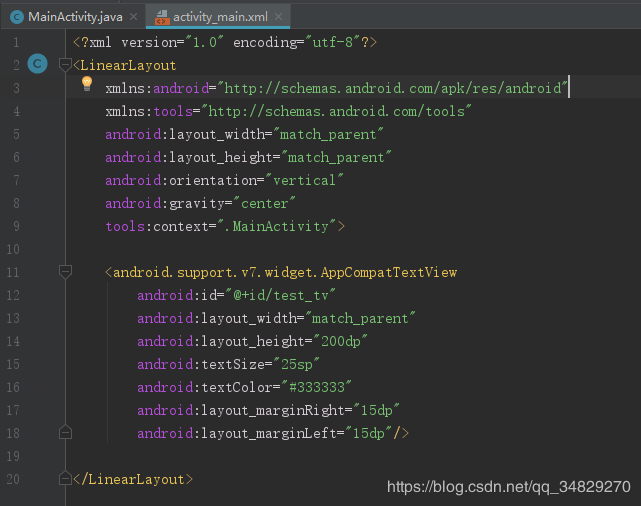Image resolution: width=641 pixels, height=506 pixels.
Task: Switch to the MainActivity.java tab
Action: (75, 17)
